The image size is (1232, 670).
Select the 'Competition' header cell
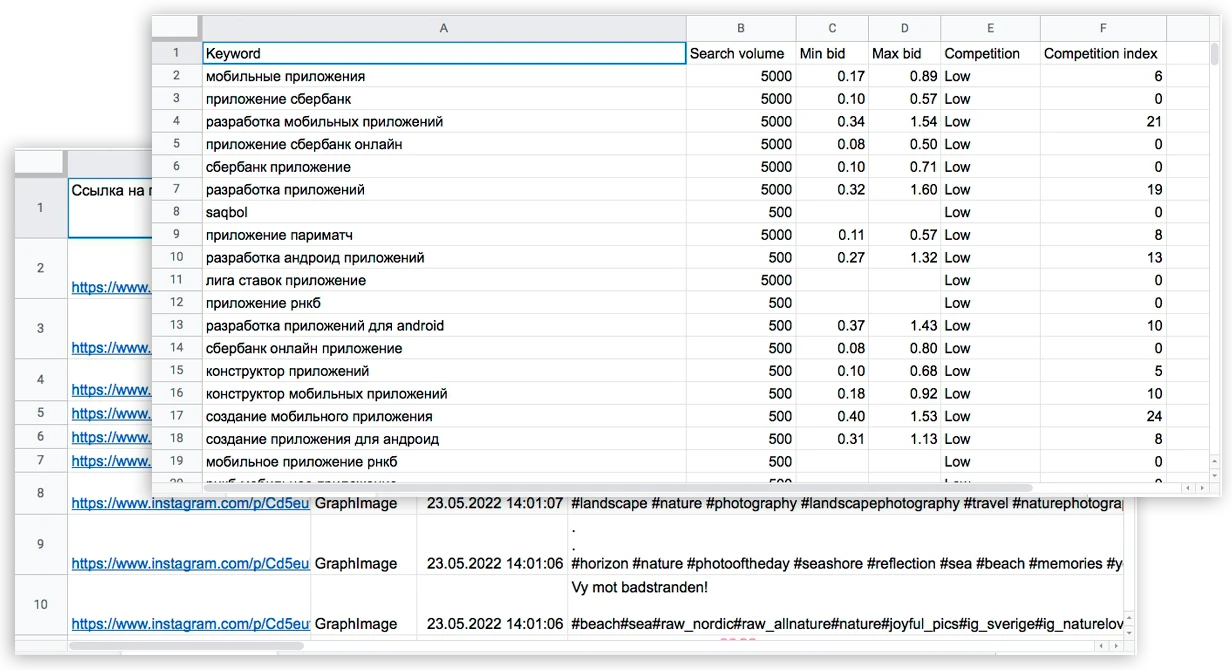coord(990,54)
